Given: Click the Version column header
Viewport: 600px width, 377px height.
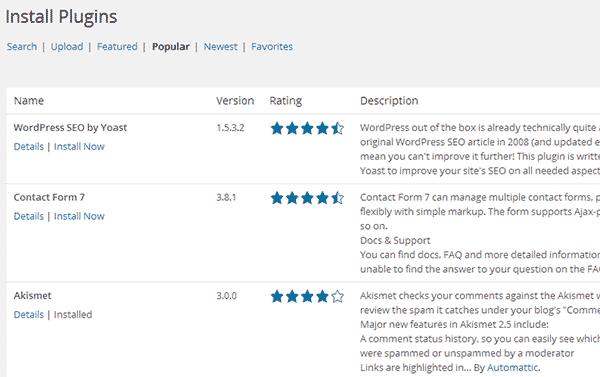Looking at the screenshot, I should click(235, 101).
